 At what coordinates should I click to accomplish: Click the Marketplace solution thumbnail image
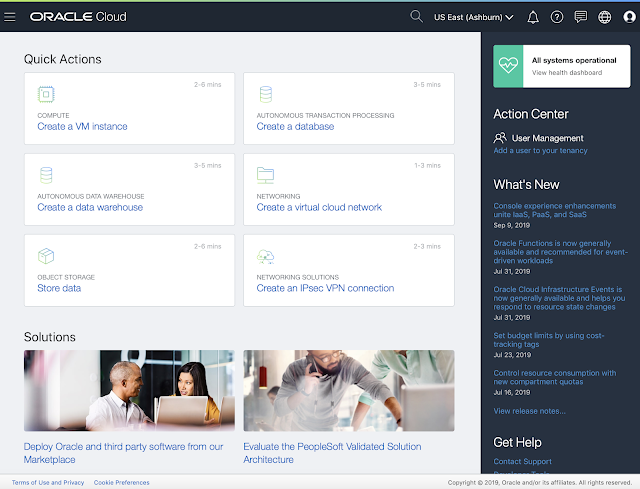(x=129, y=390)
